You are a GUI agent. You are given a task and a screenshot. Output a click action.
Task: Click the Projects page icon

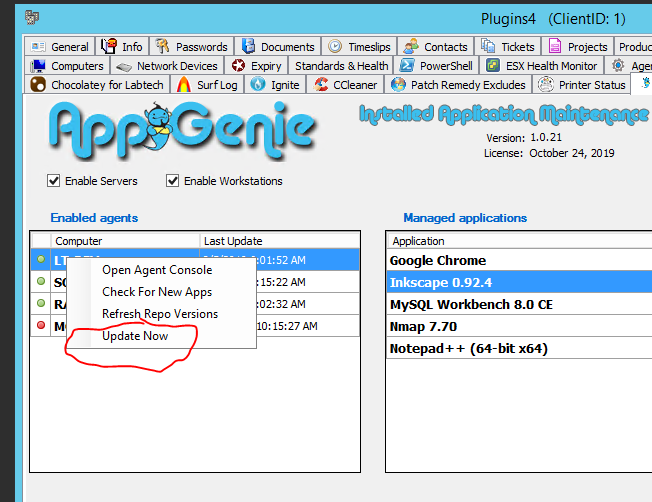coord(555,46)
